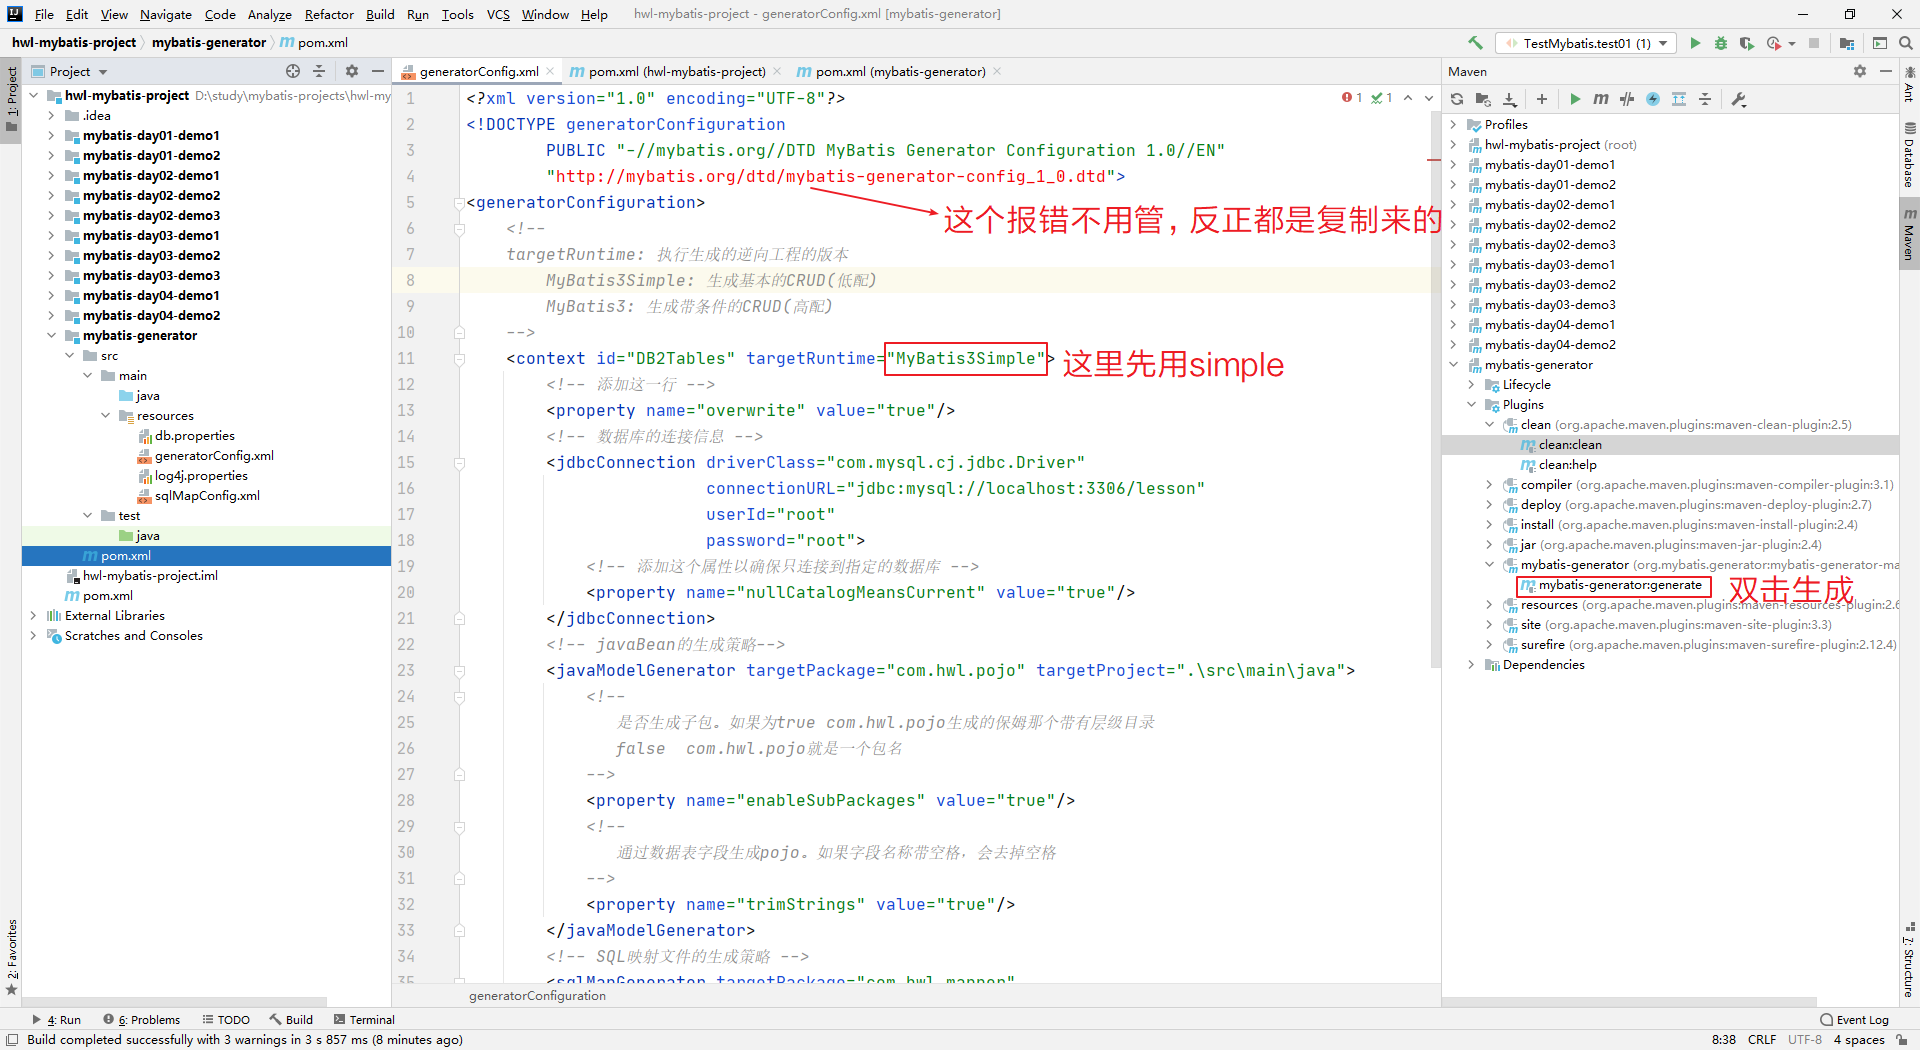
Task: Toggle the Maven side tool window button
Action: click(1909, 234)
